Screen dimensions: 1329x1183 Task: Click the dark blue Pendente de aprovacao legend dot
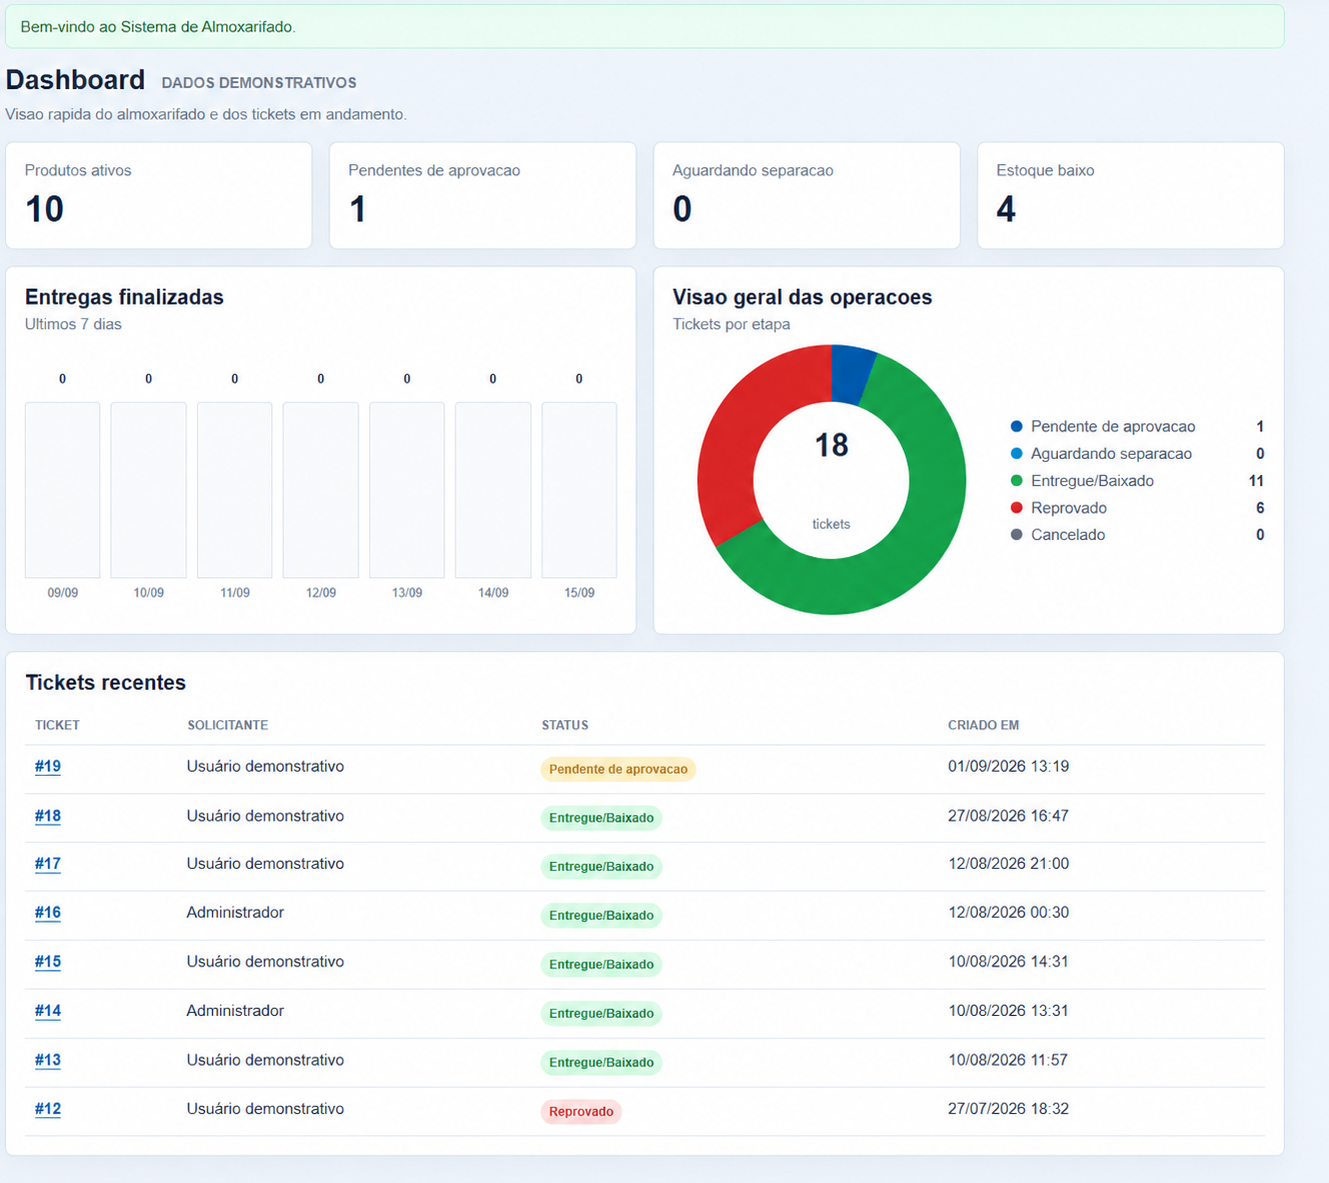point(1017,427)
